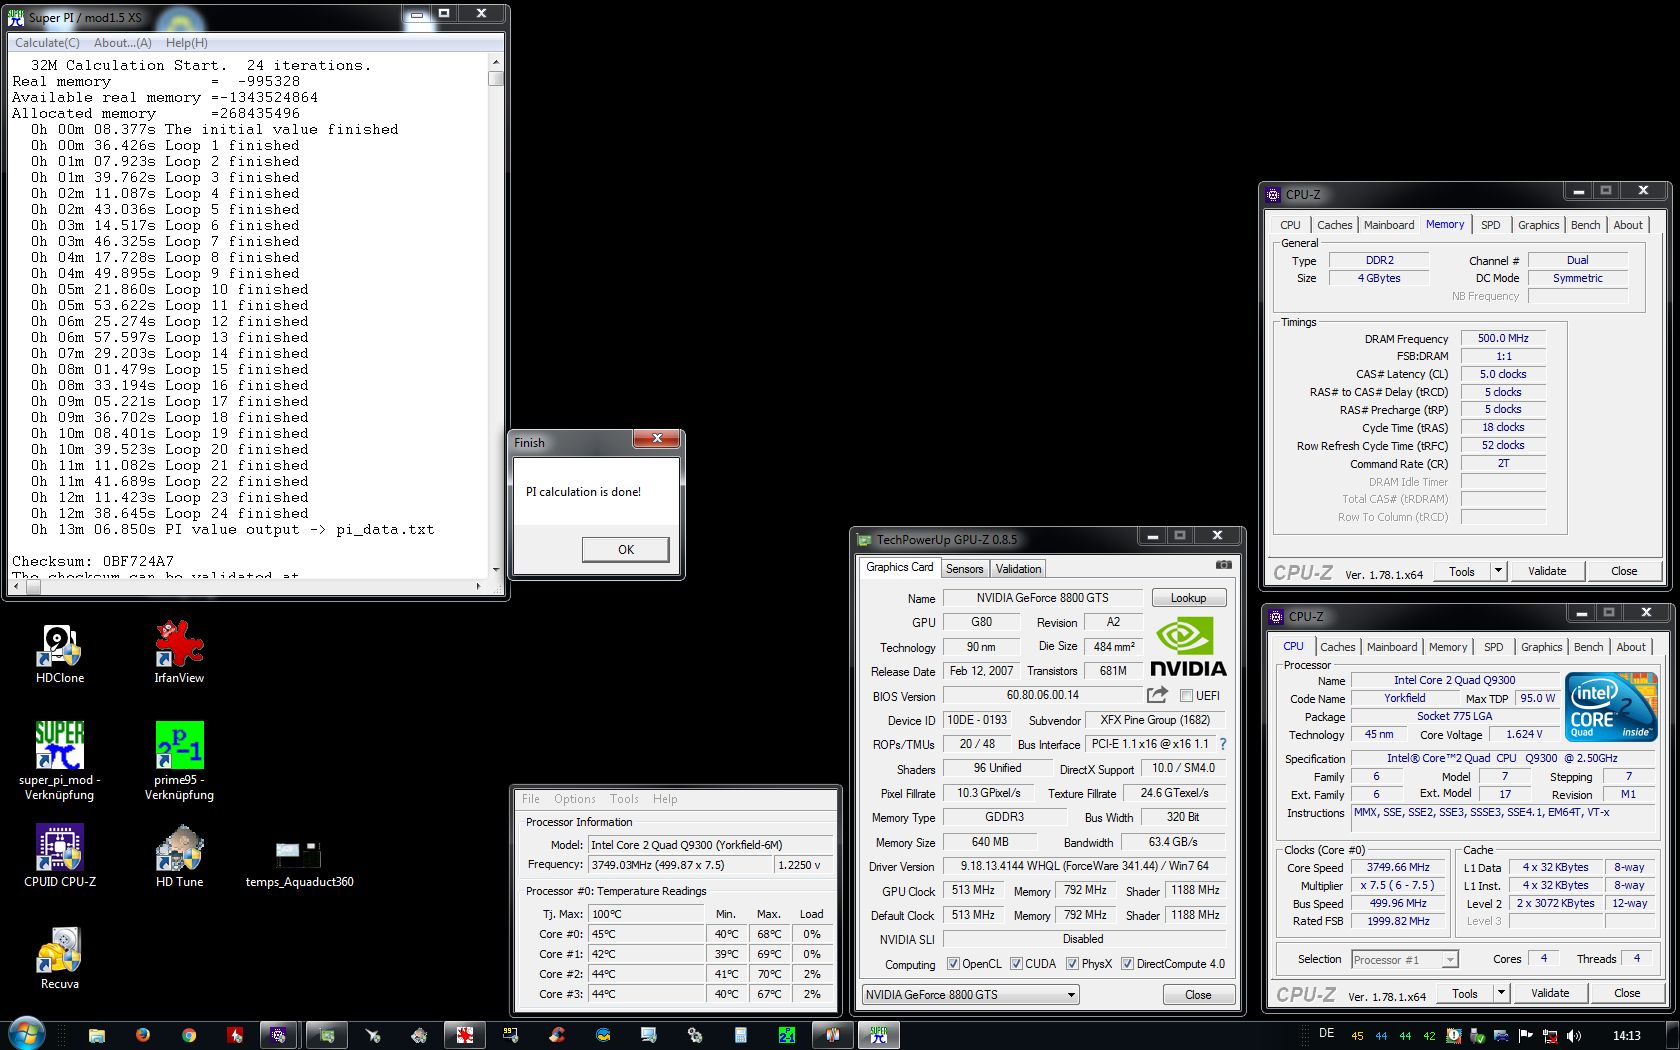Expand Tools dropdown arrow in CPU-Z CPU window

coord(1500,993)
